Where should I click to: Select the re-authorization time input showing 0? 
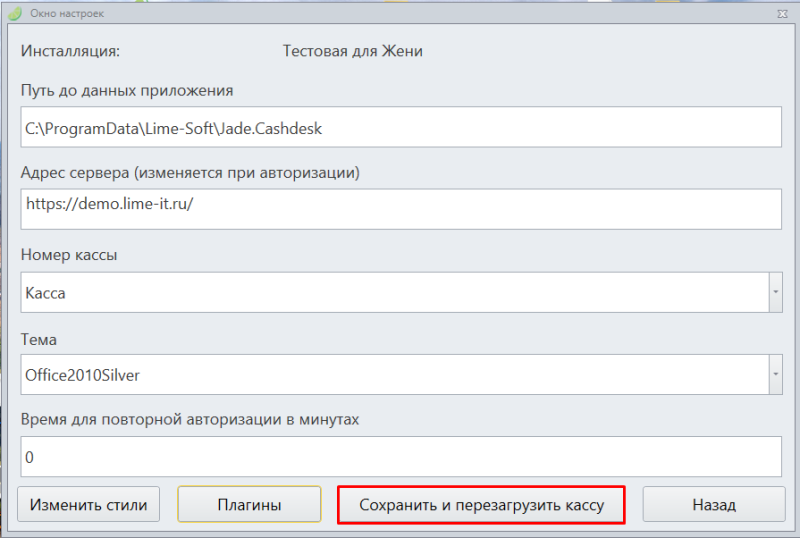tap(401, 456)
